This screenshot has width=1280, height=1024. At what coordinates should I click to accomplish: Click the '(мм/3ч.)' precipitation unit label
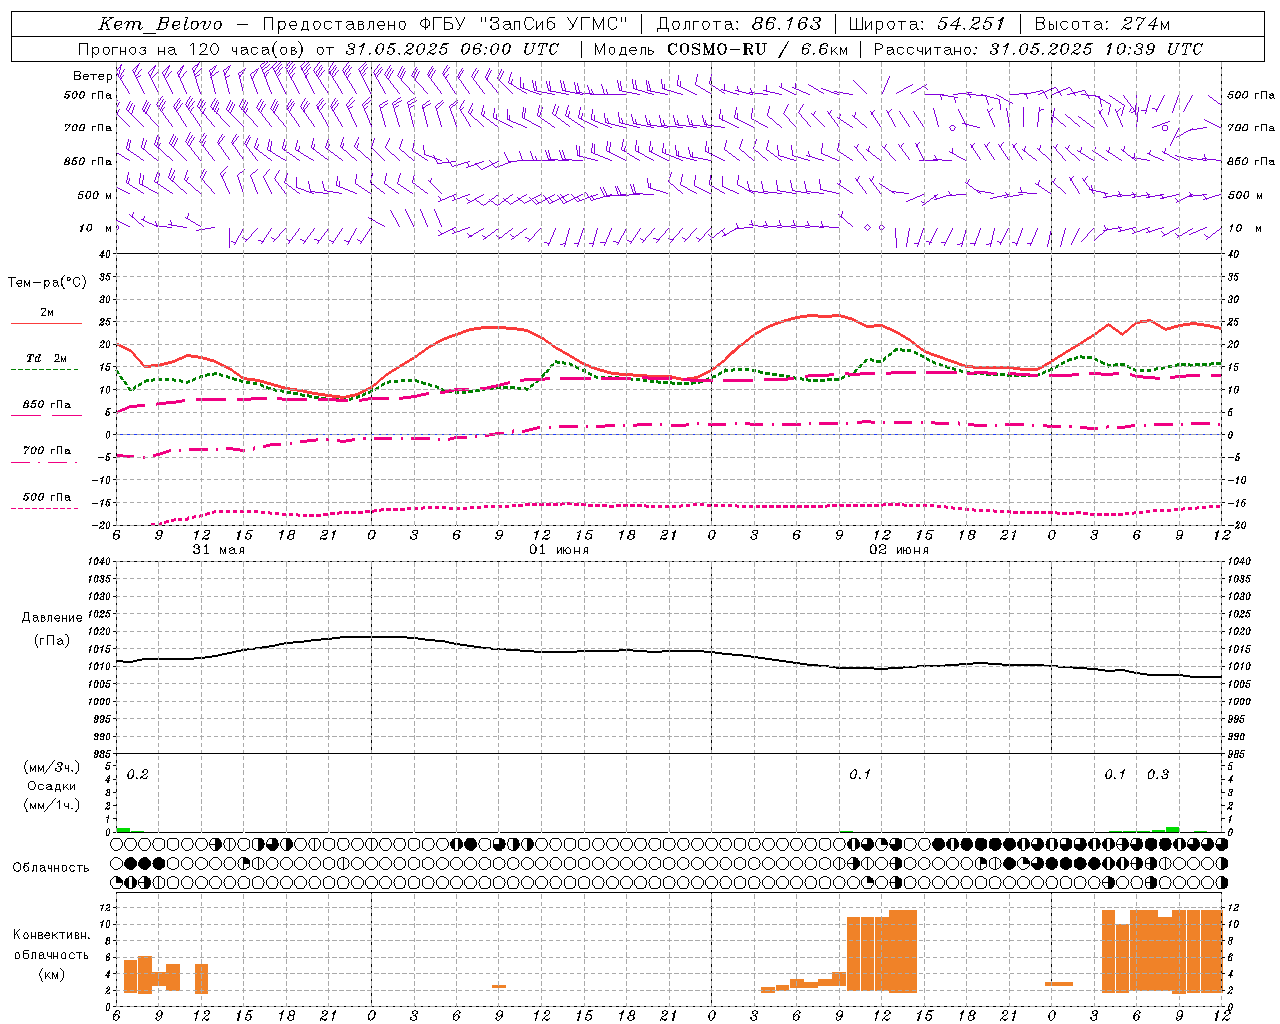(x=51, y=767)
